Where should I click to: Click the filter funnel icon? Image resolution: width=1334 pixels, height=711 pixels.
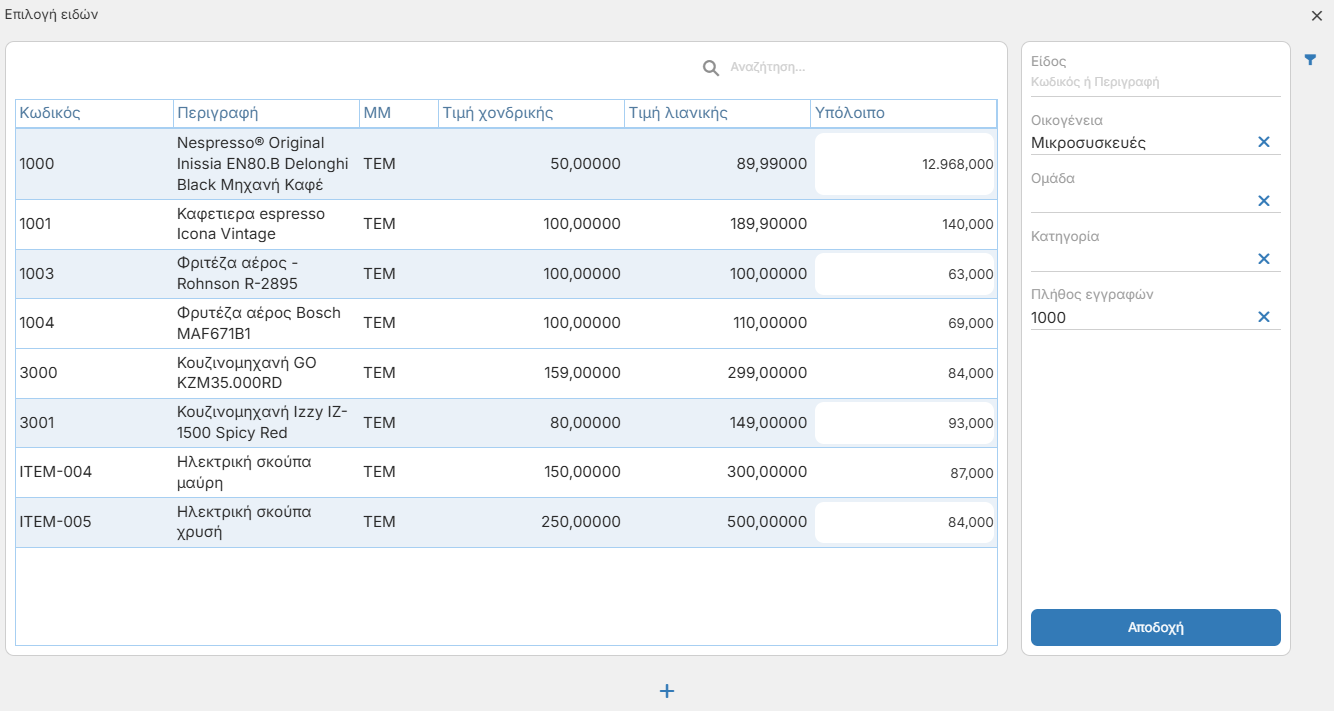coord(1310,60)
